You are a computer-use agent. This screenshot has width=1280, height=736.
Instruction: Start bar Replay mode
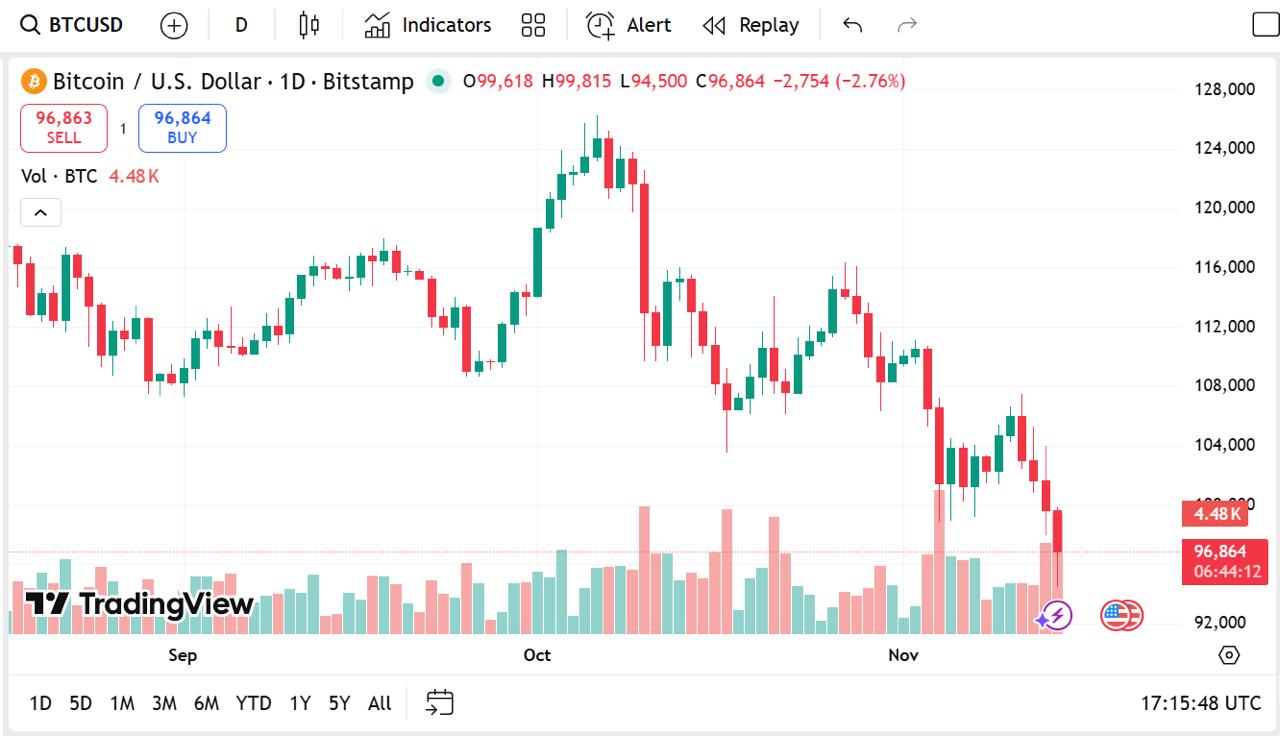[x=751, y=25]
